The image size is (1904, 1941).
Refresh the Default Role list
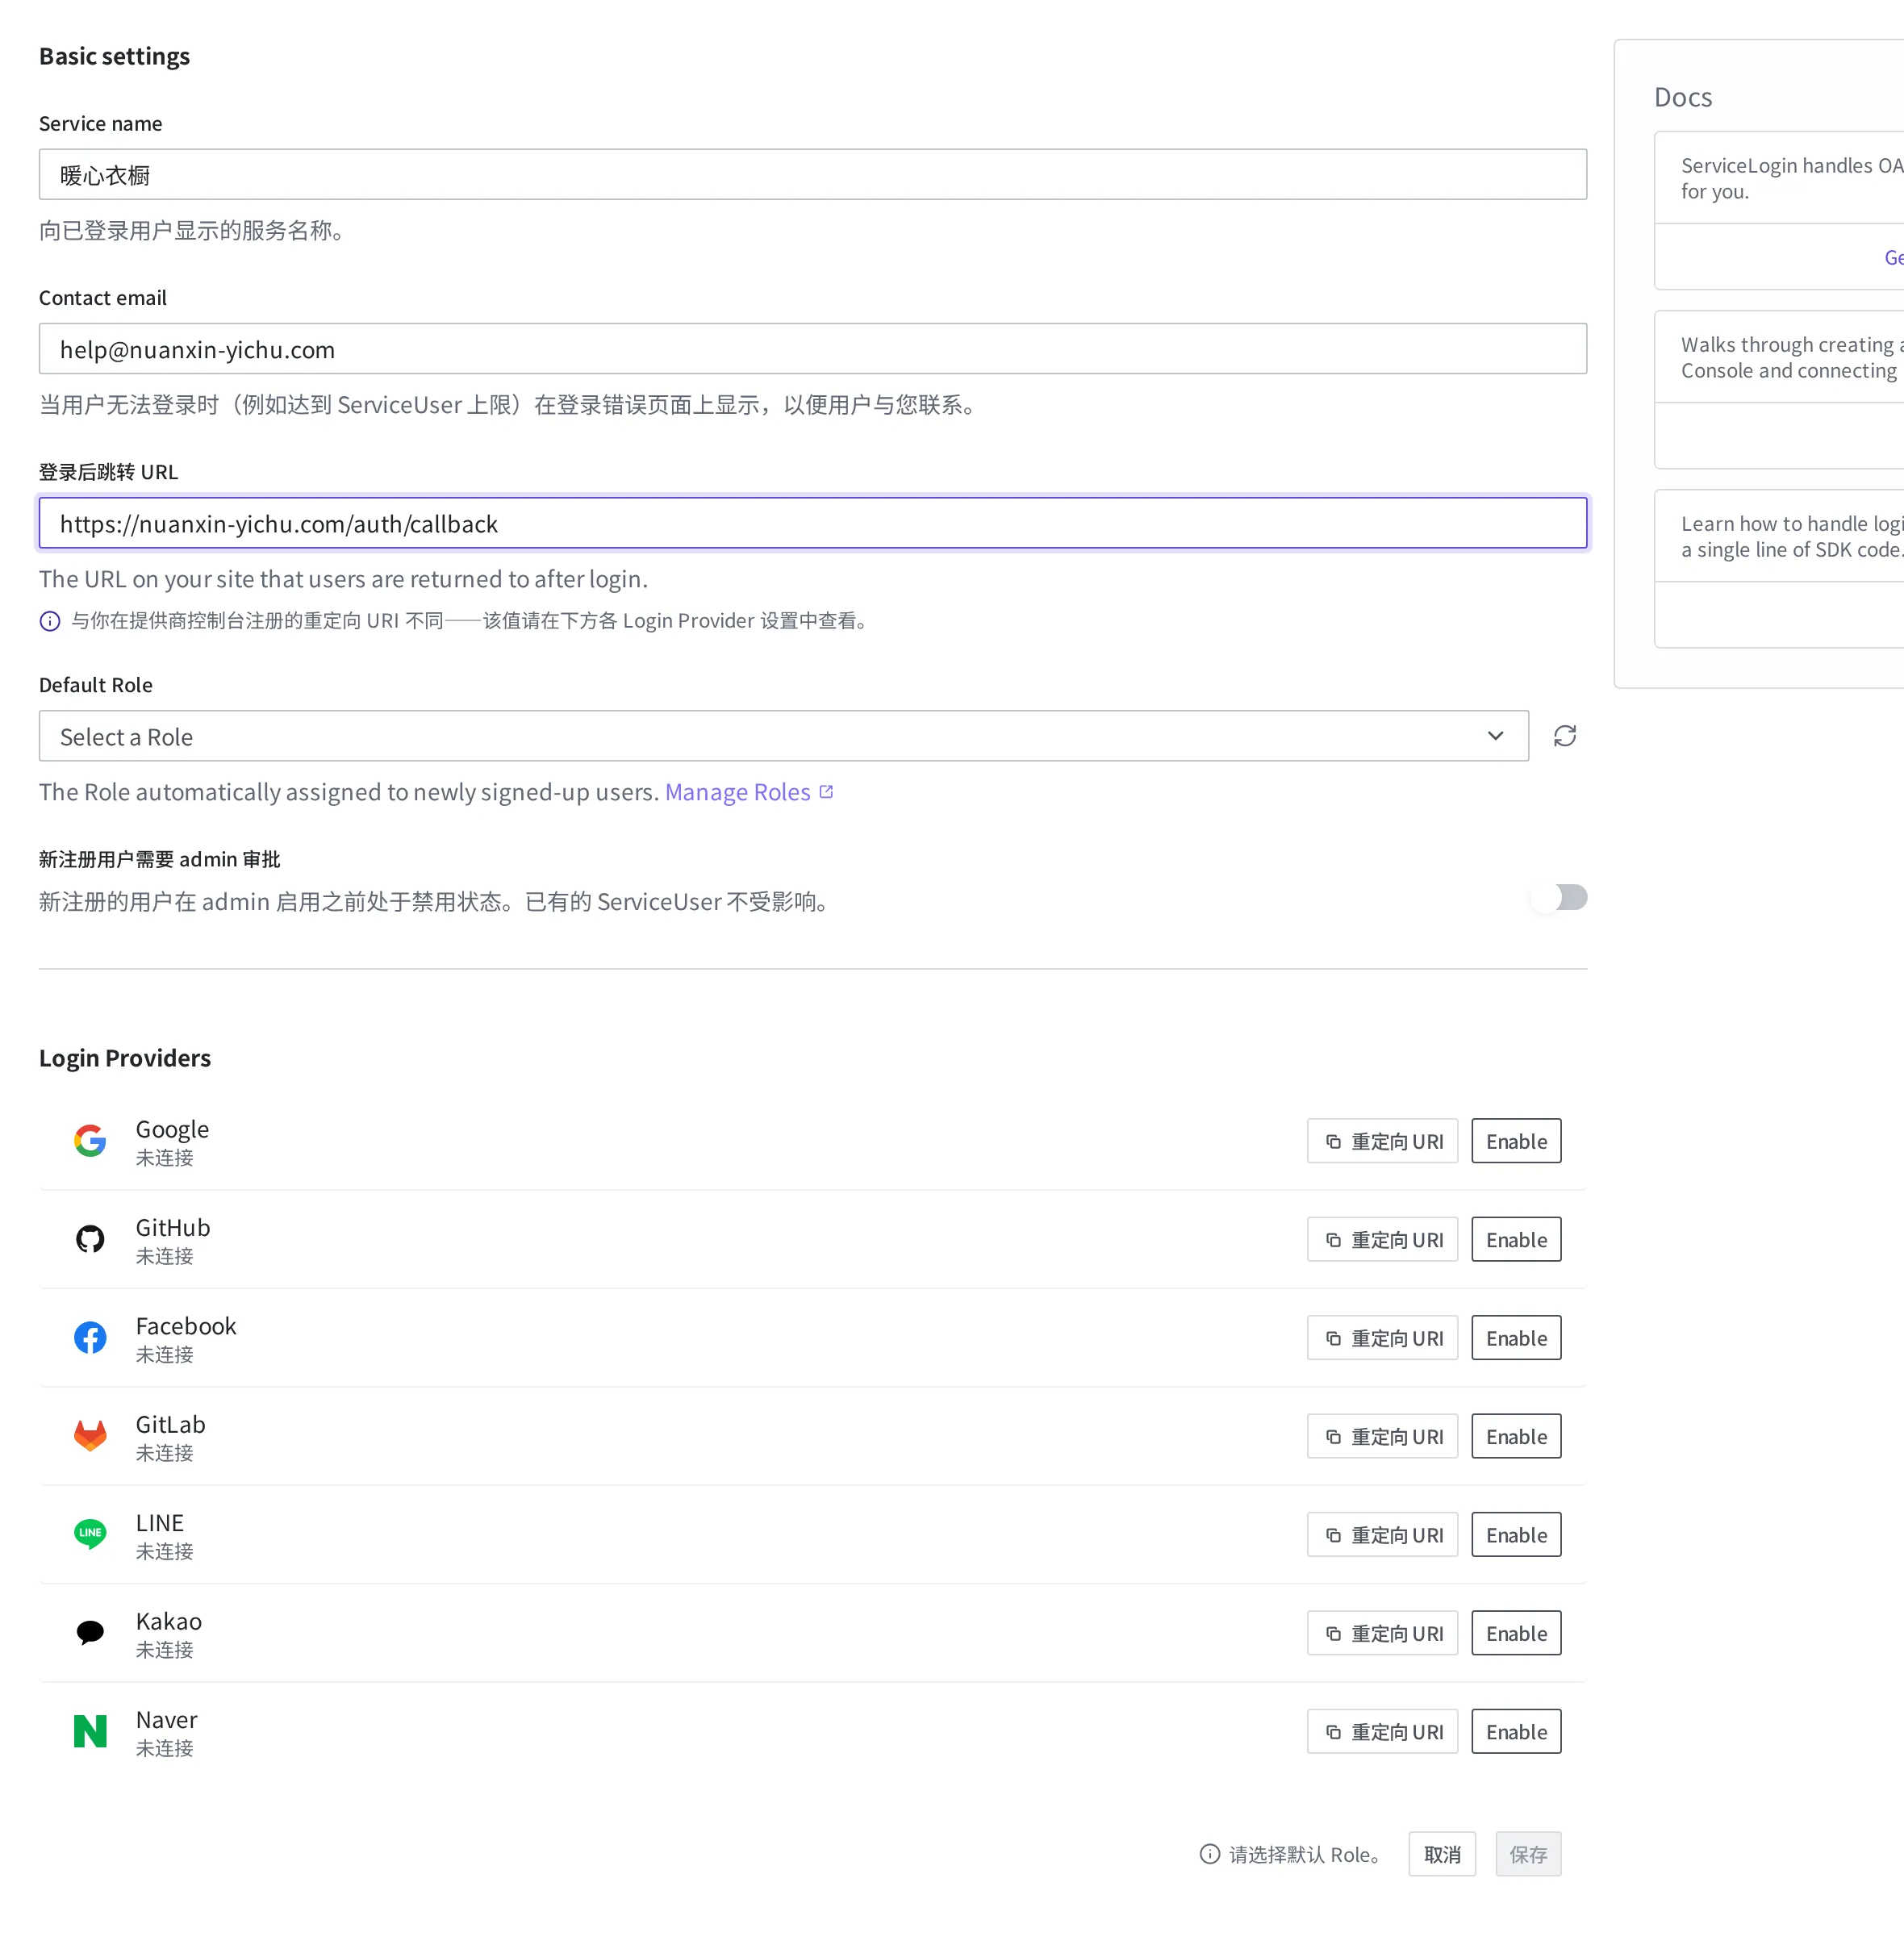pyautogui.click(x=1565, y=736)
